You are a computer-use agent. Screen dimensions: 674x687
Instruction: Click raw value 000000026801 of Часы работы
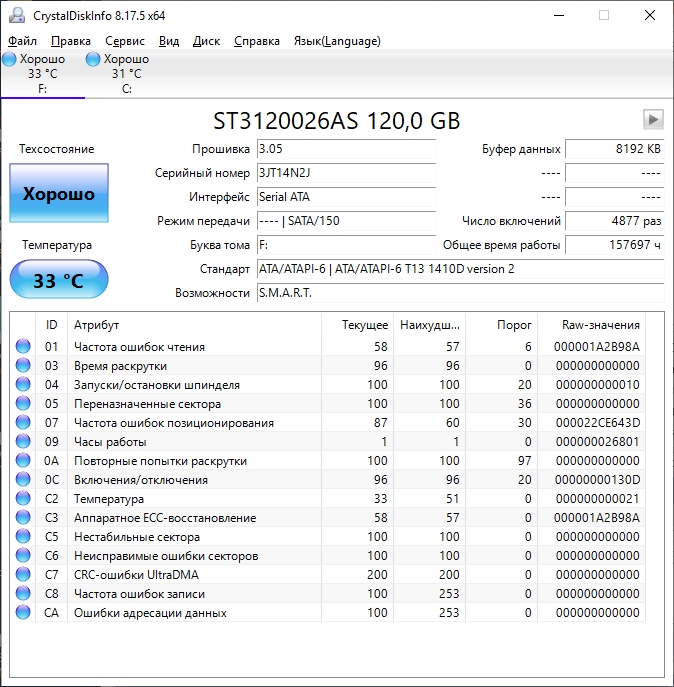click(x=597, y=442)
